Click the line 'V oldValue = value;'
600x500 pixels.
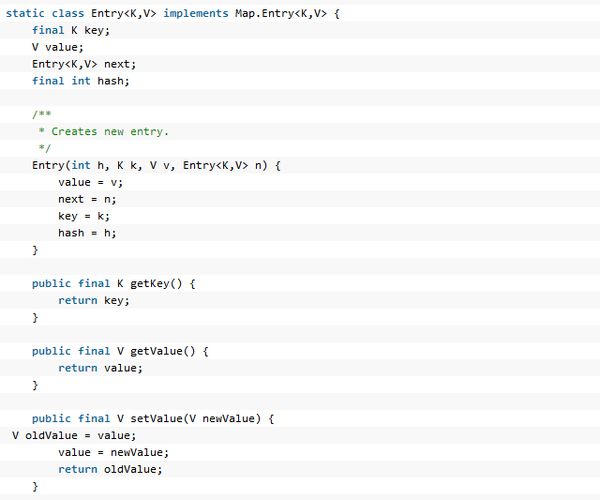pyautogui.click(x=74, y=435)
